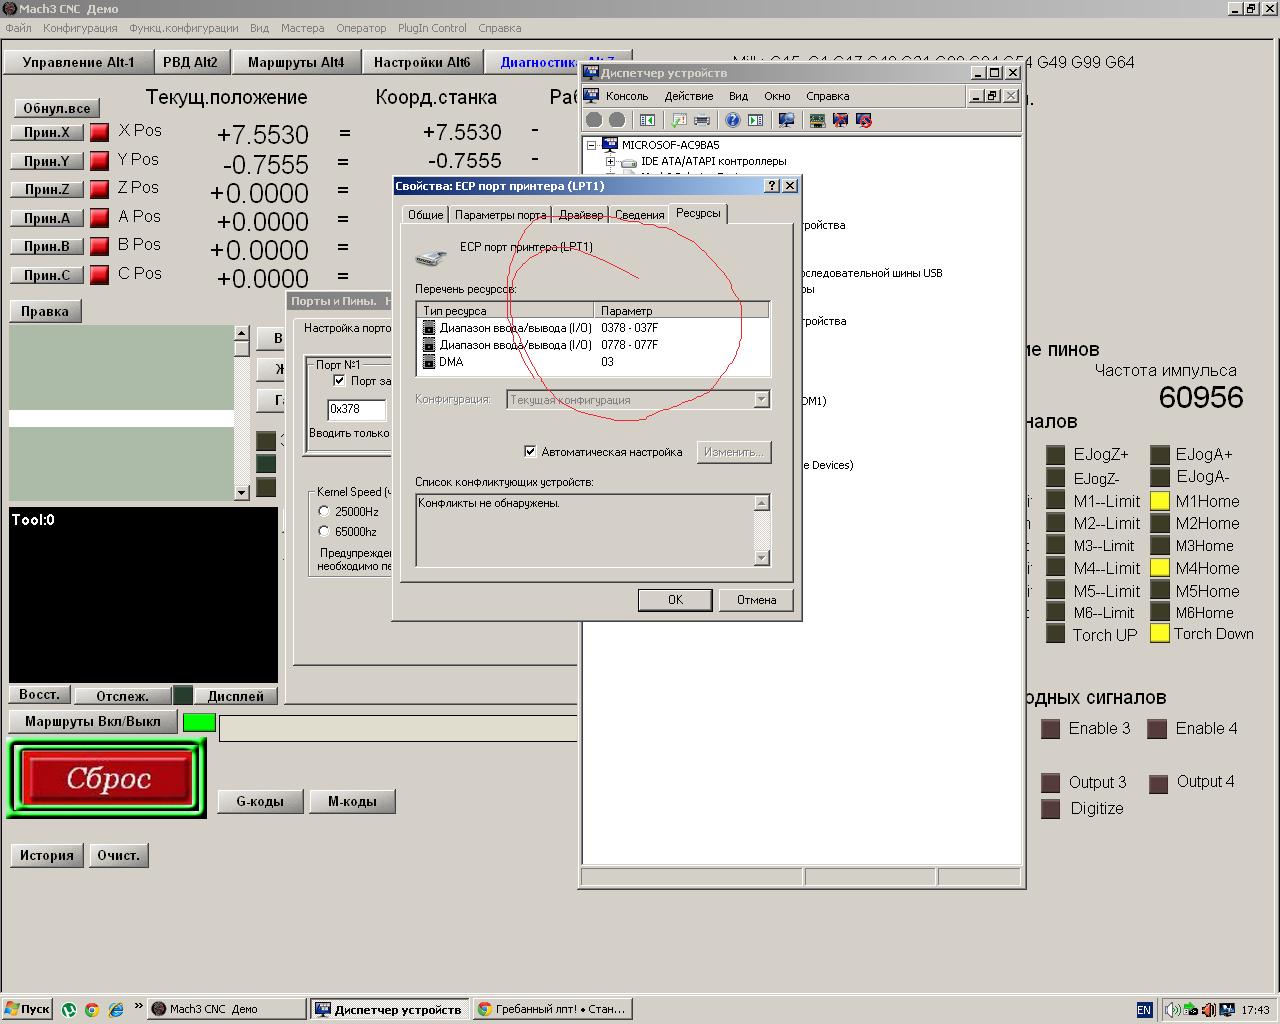
Task: Launch Chrome from quick launch
Action: [91, 1009]
